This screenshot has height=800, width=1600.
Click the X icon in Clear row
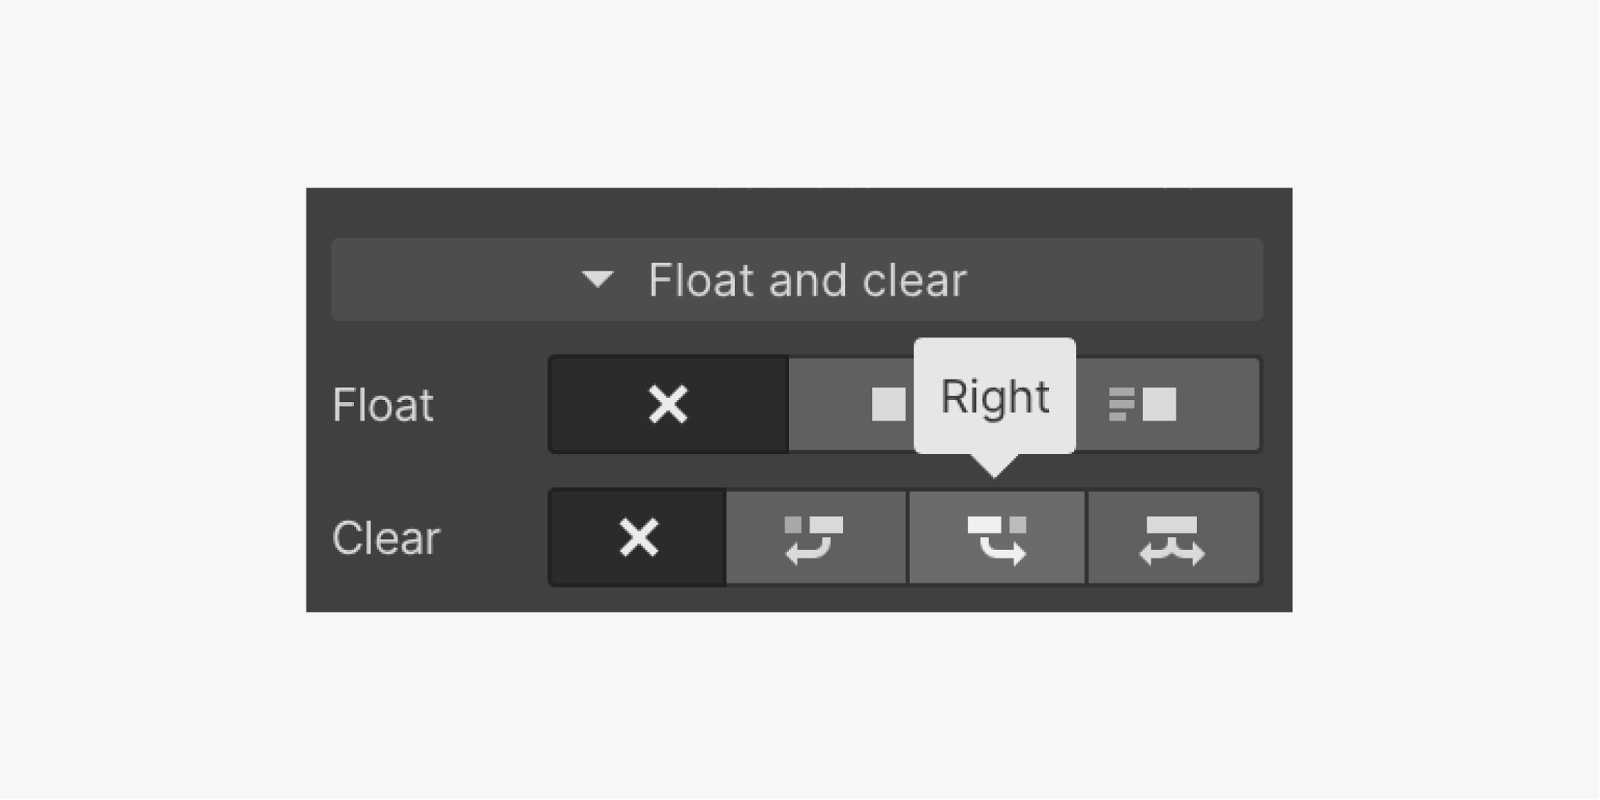click(x=638, y=538)
